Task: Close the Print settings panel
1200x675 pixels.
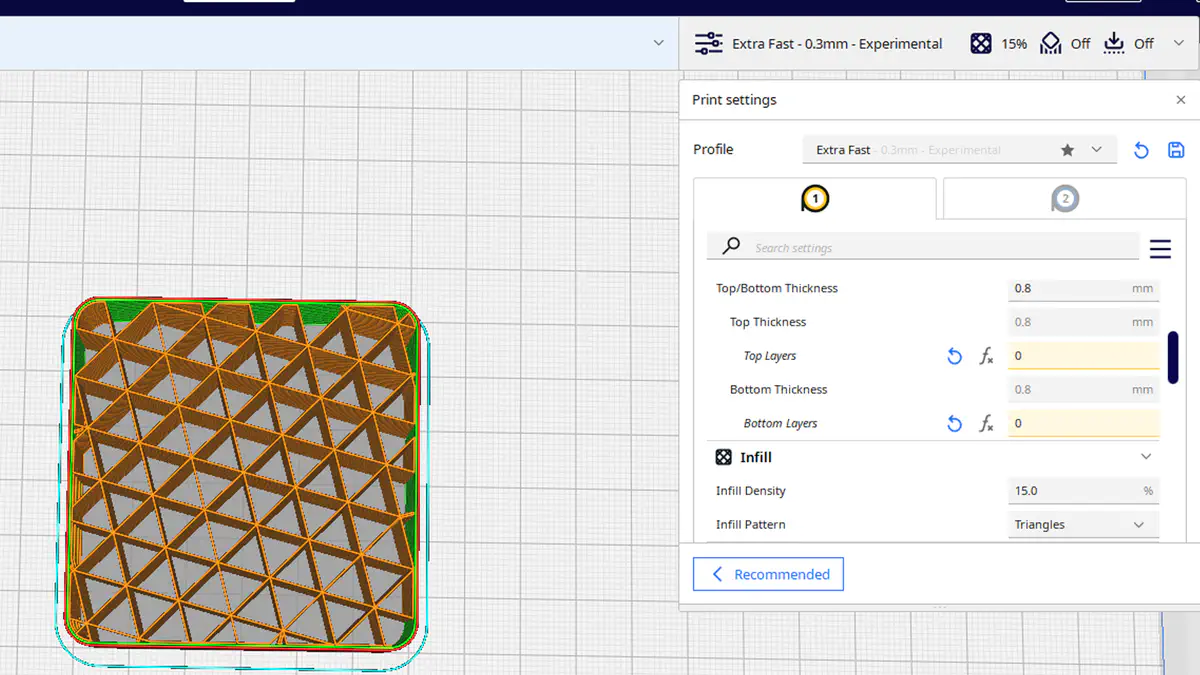Action: pyautogui.click(x=1181, y=100)
